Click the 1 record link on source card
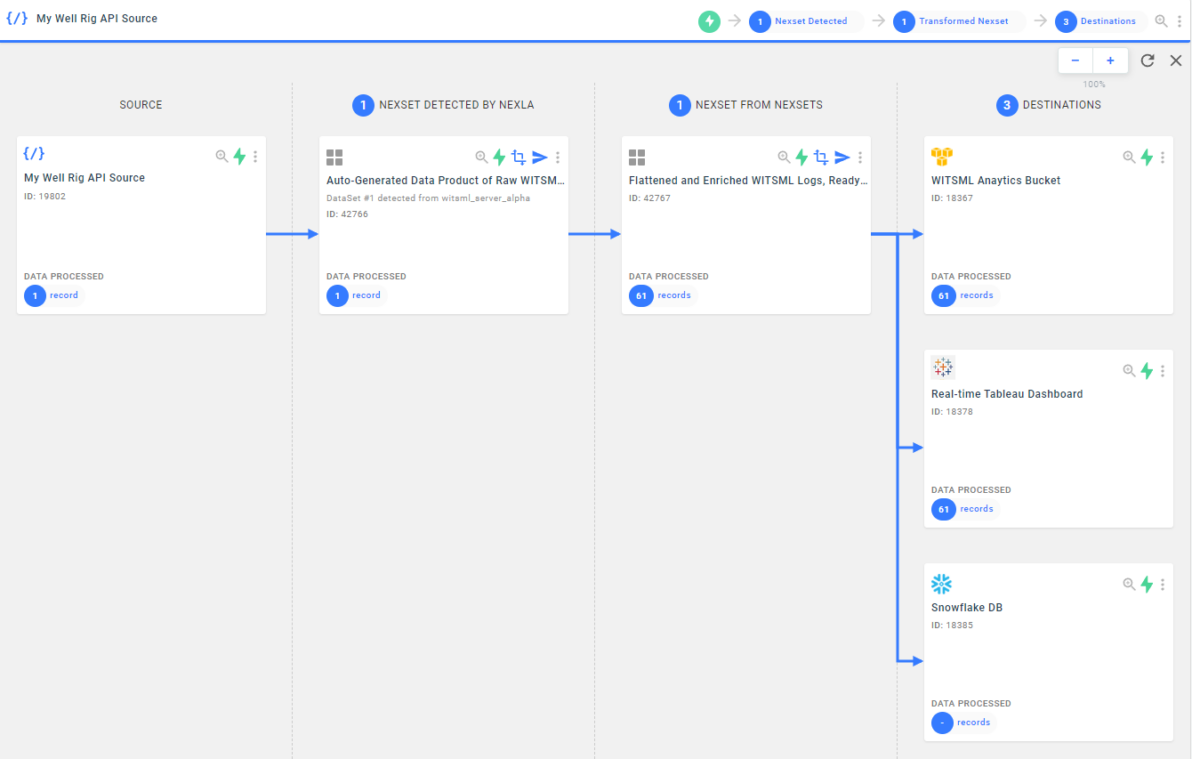Screen dimensions: 1192x759 (51, 295)
